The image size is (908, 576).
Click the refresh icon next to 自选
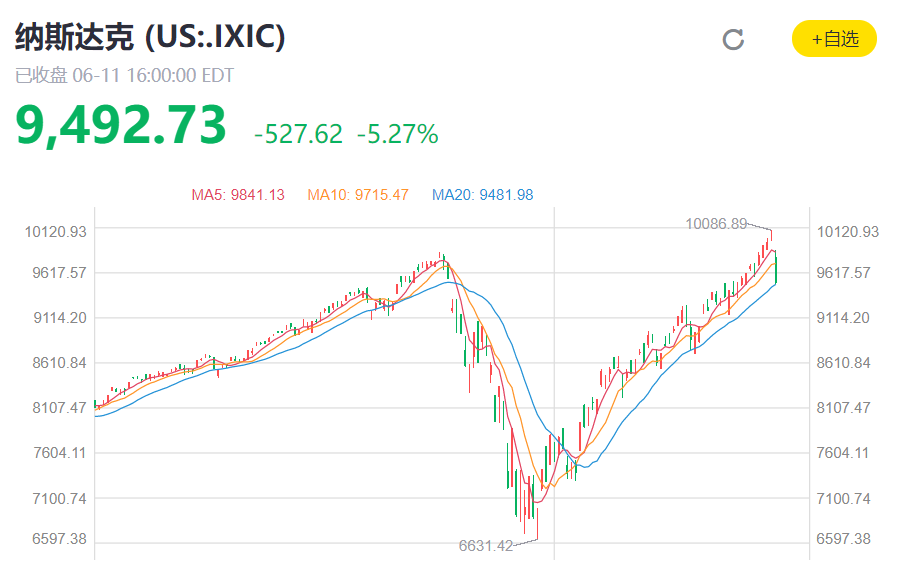click(x=733, y=40)
